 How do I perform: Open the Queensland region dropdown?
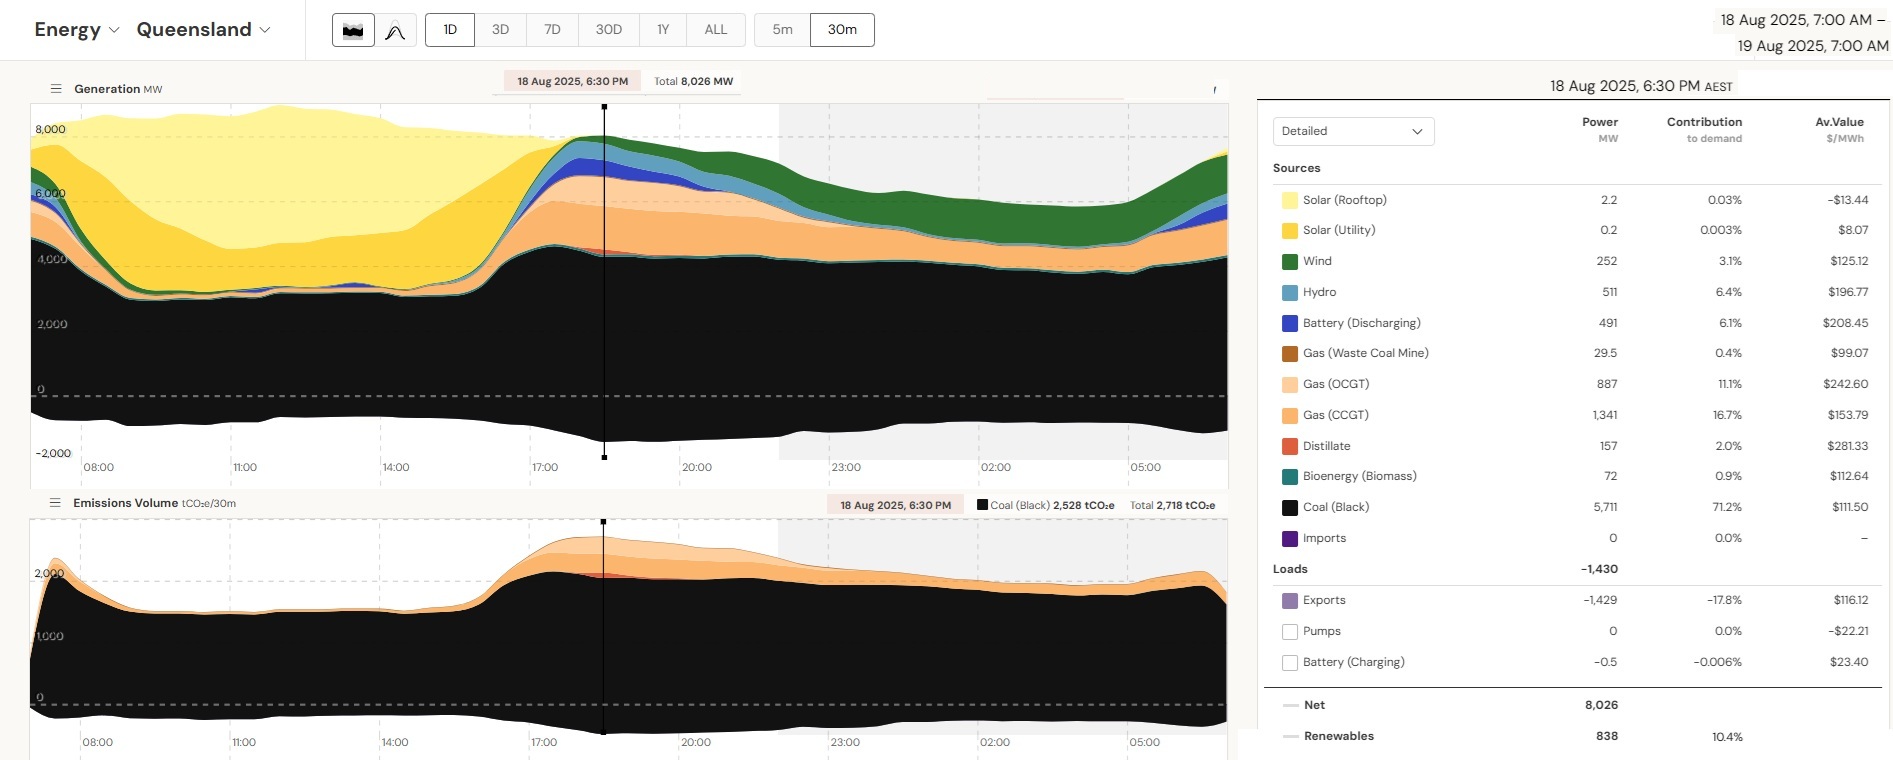(203, 30)
